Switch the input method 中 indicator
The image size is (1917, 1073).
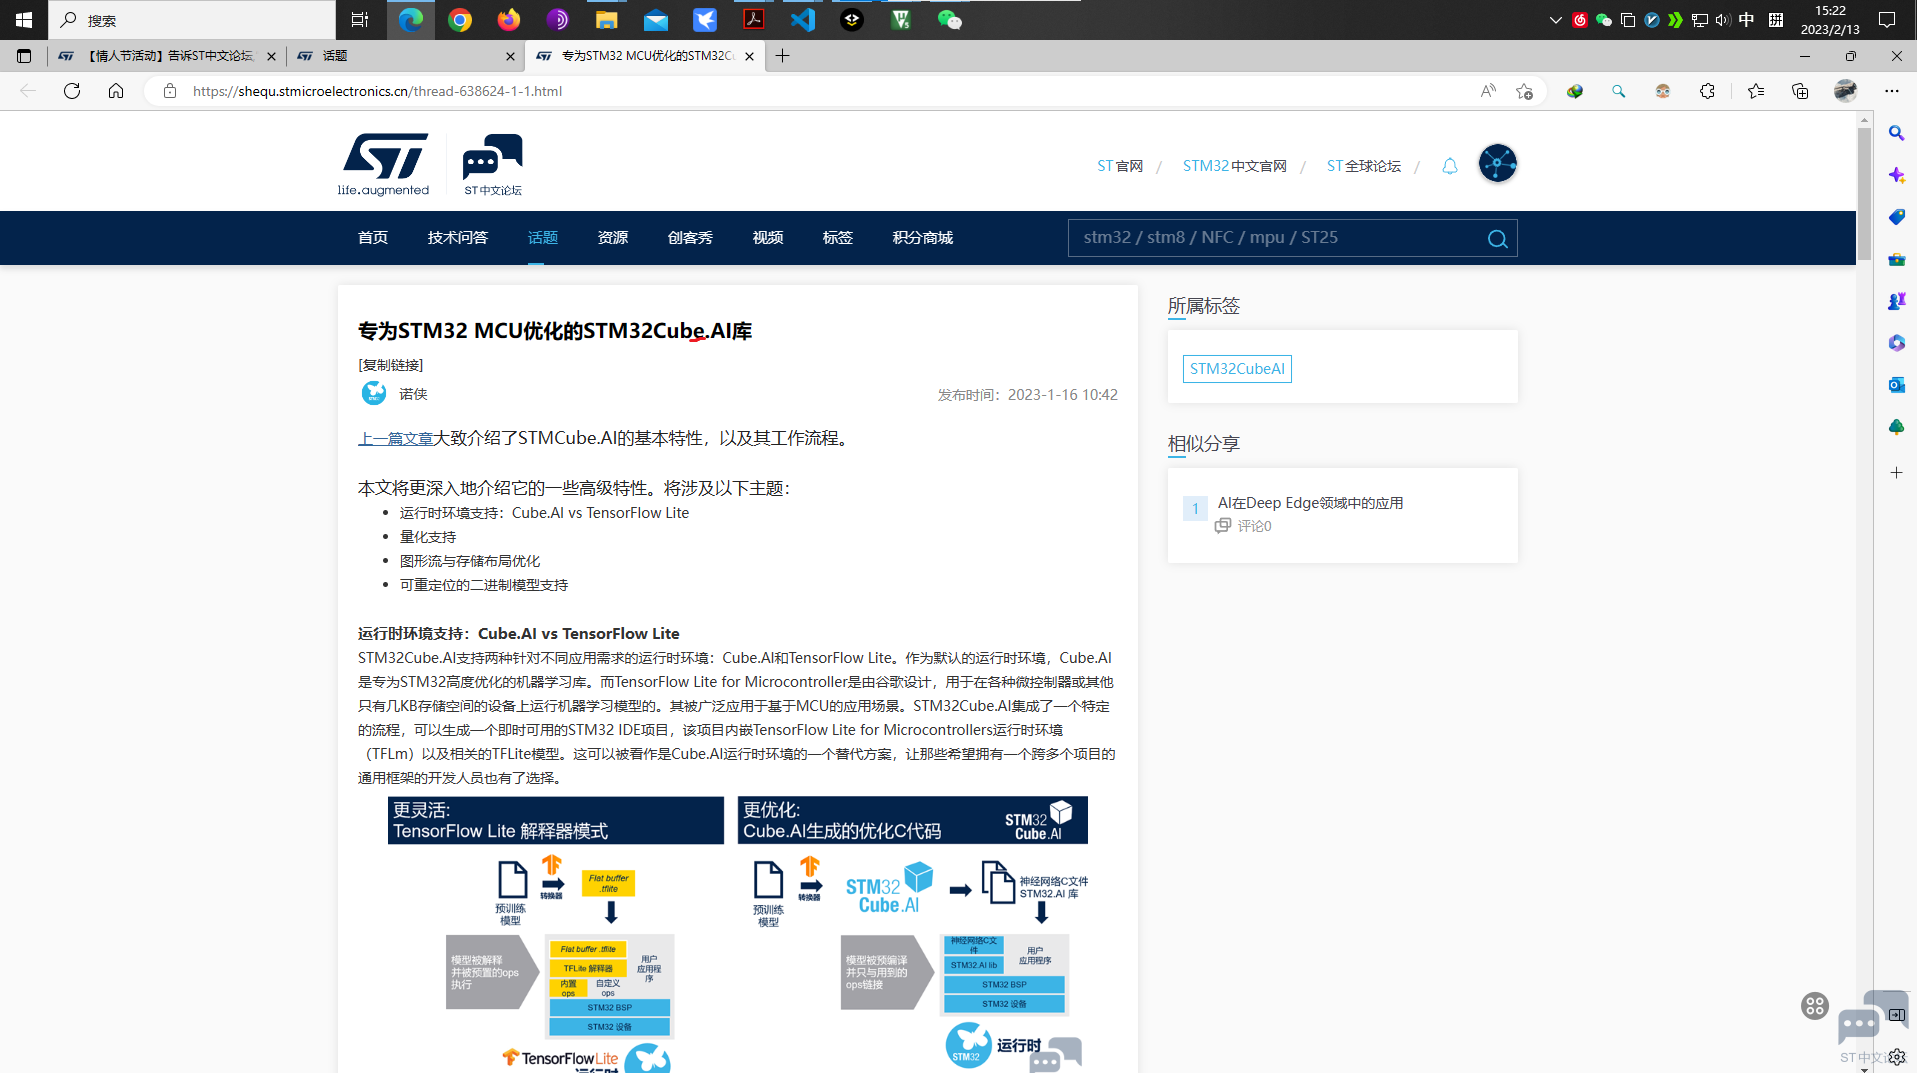tap(1747, 20)
